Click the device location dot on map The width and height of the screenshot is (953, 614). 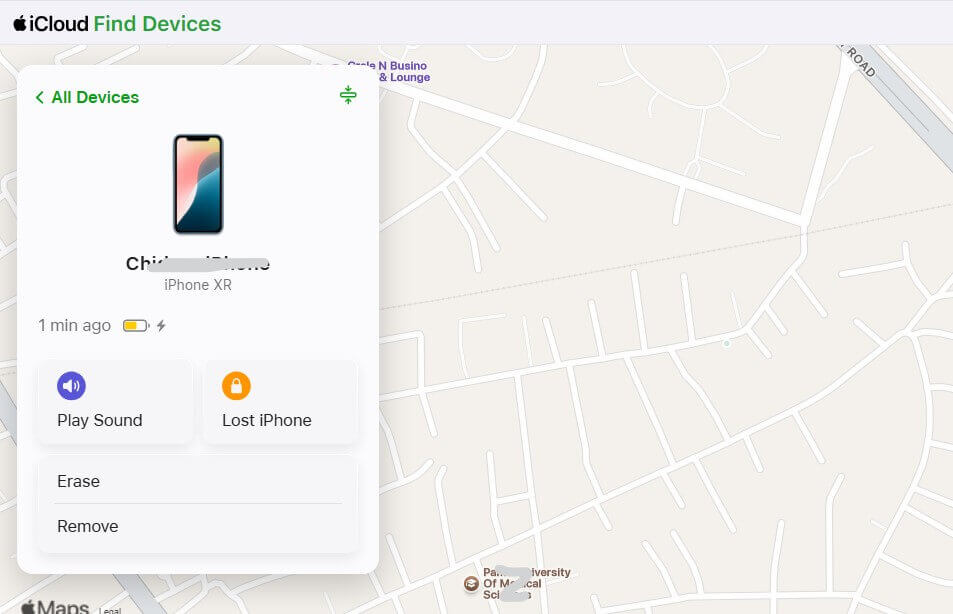pyautogui.click(x=726, y=343)
